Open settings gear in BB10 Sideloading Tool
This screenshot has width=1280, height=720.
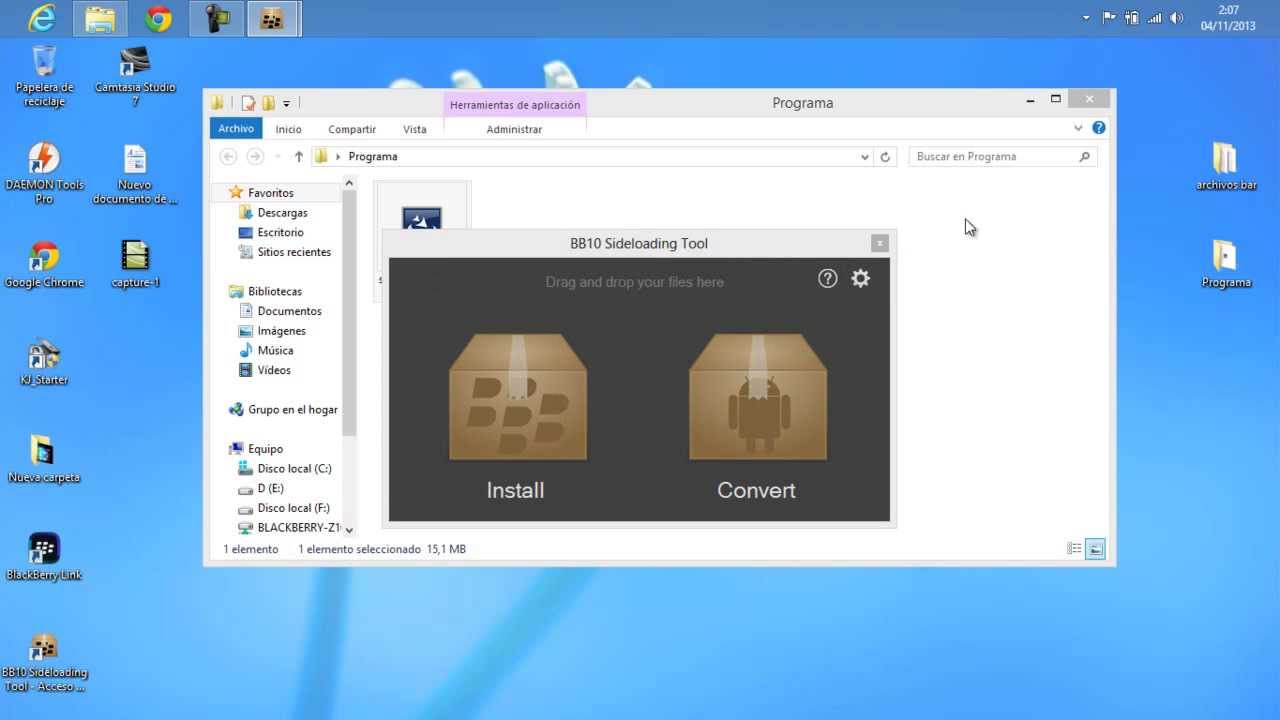click(x=861, y=279)
